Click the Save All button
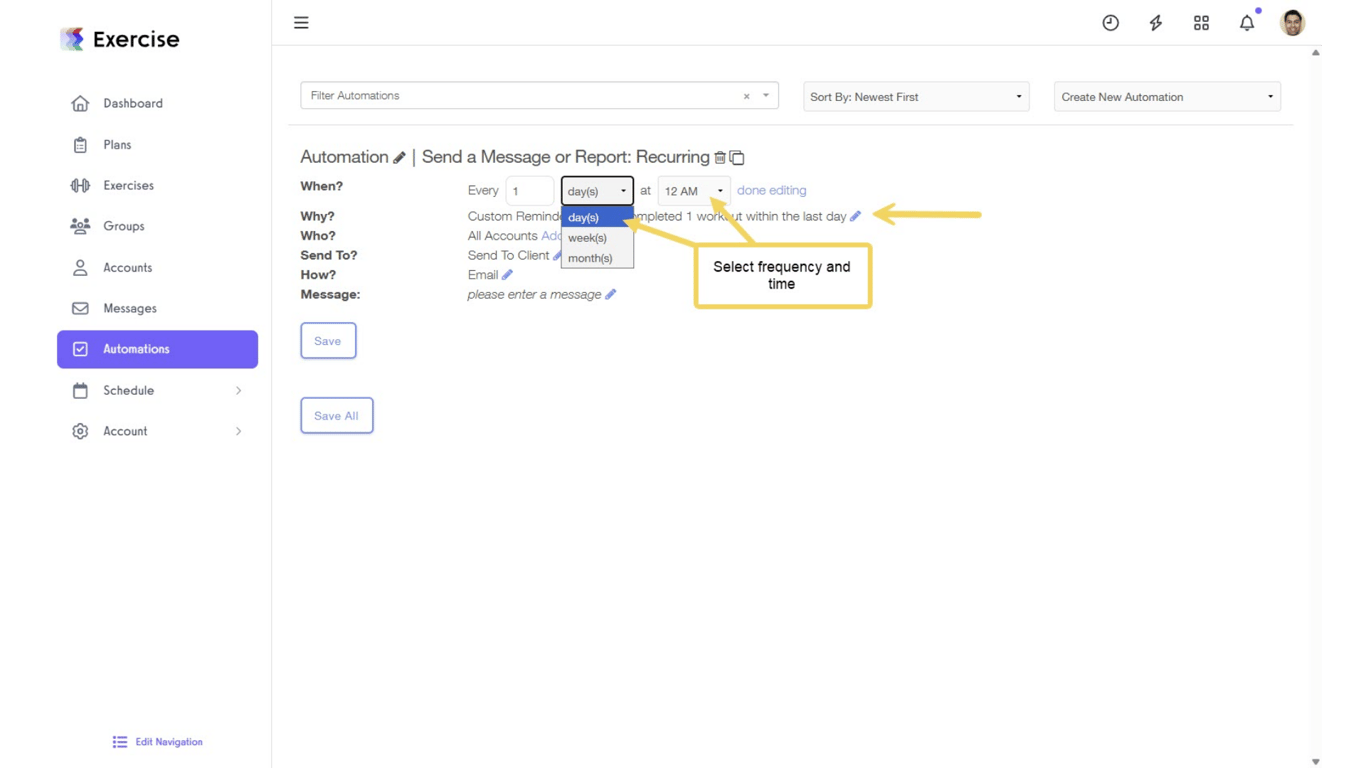 pos(336,415)
